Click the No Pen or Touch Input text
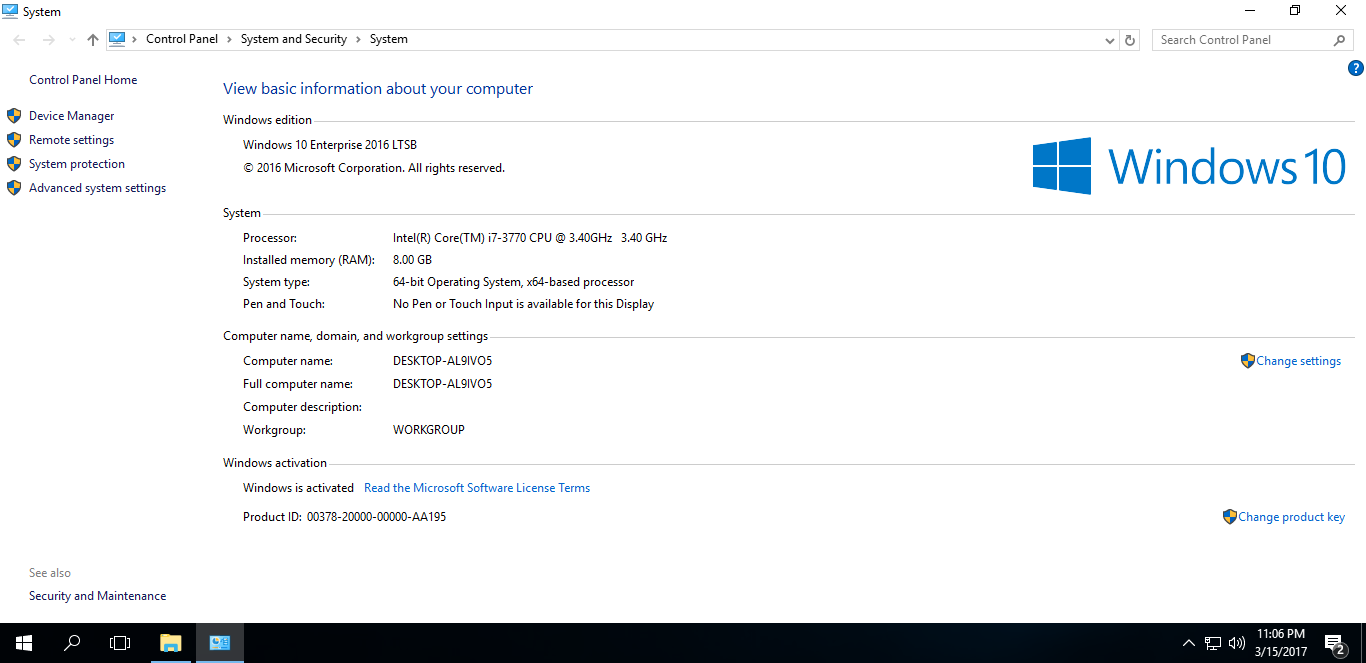1366x663 pixels. [523, 304]
